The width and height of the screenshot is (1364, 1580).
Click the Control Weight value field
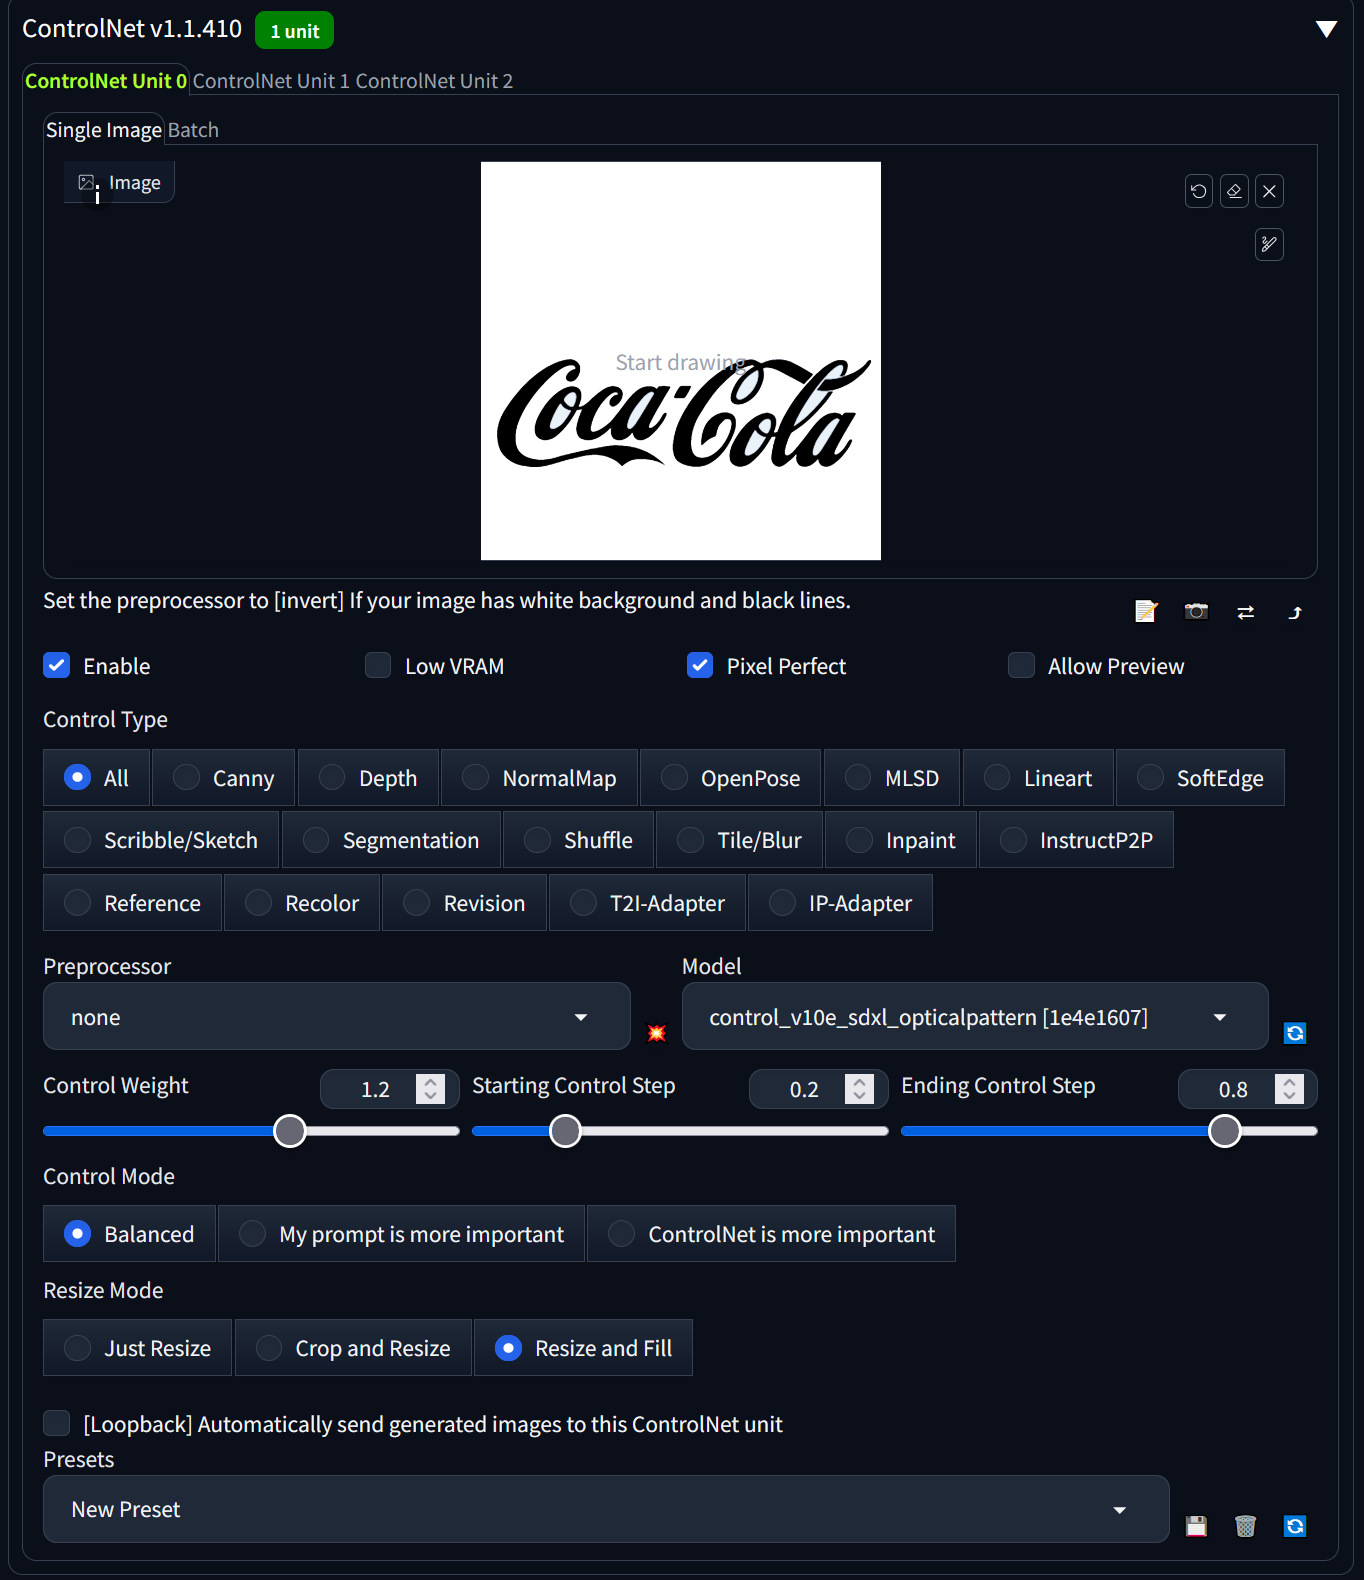(389, 1088)
